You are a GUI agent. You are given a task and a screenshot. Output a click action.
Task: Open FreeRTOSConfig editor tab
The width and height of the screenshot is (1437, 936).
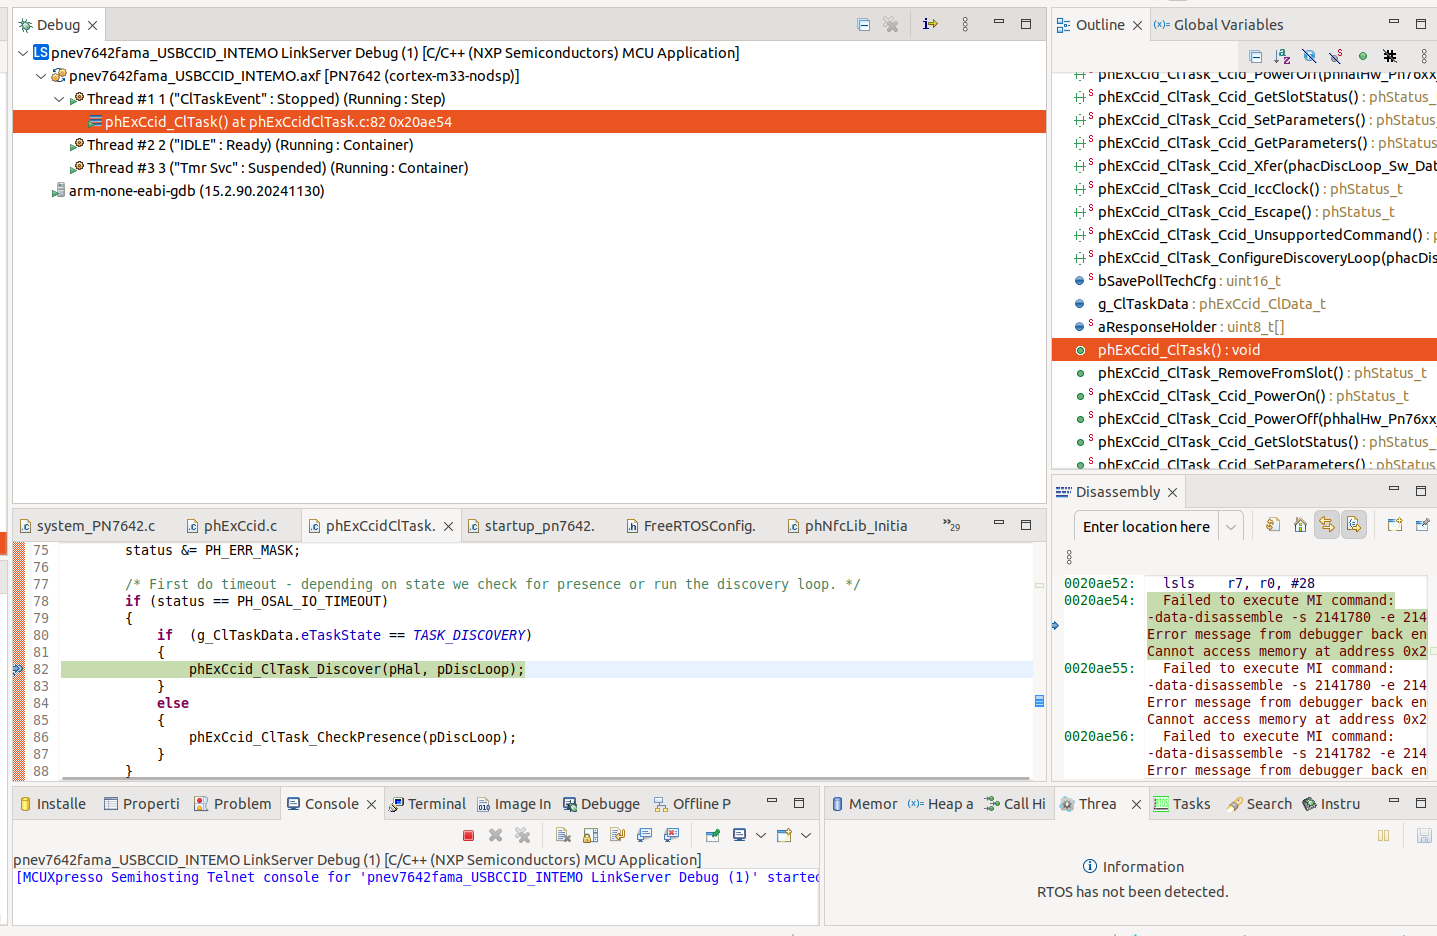point(691,526)
